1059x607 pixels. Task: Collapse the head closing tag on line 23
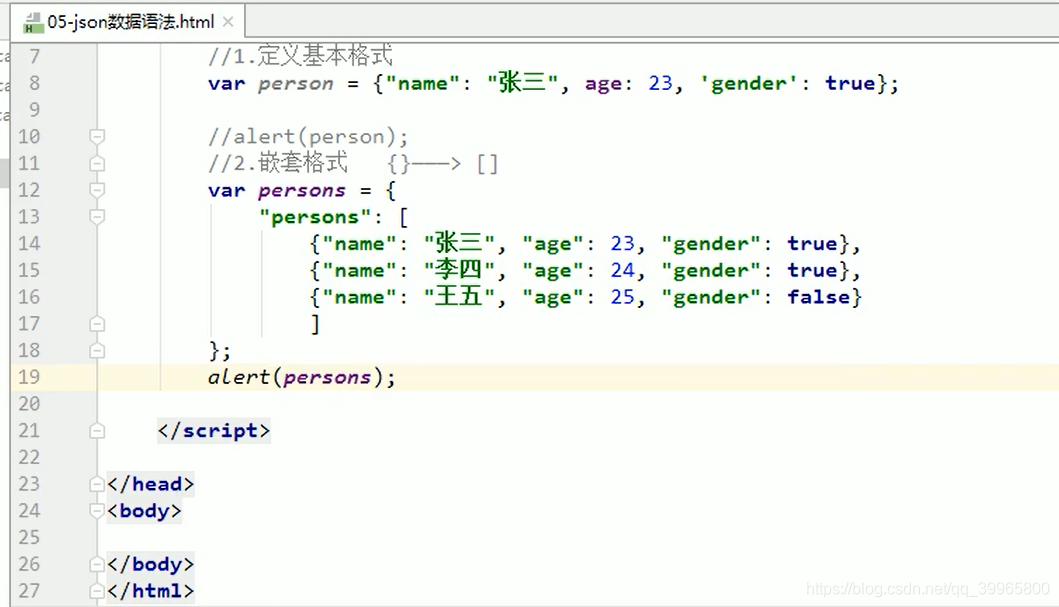pos(97,484)
